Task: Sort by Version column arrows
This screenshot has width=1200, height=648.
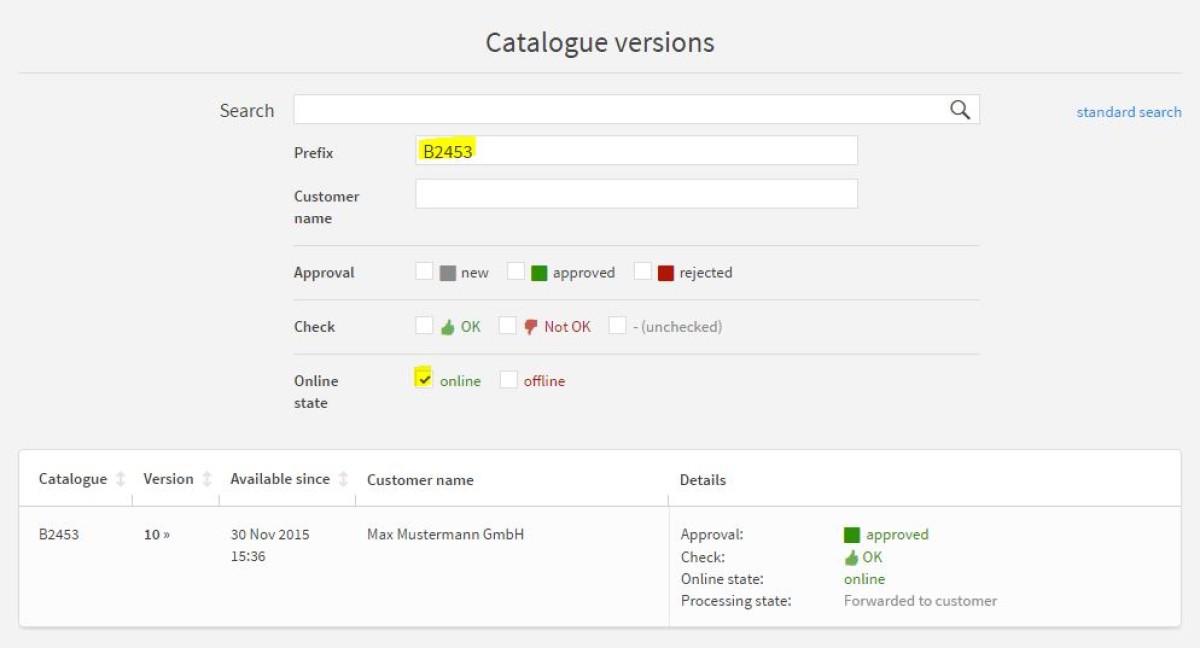Action: click(x=207, y=479)
